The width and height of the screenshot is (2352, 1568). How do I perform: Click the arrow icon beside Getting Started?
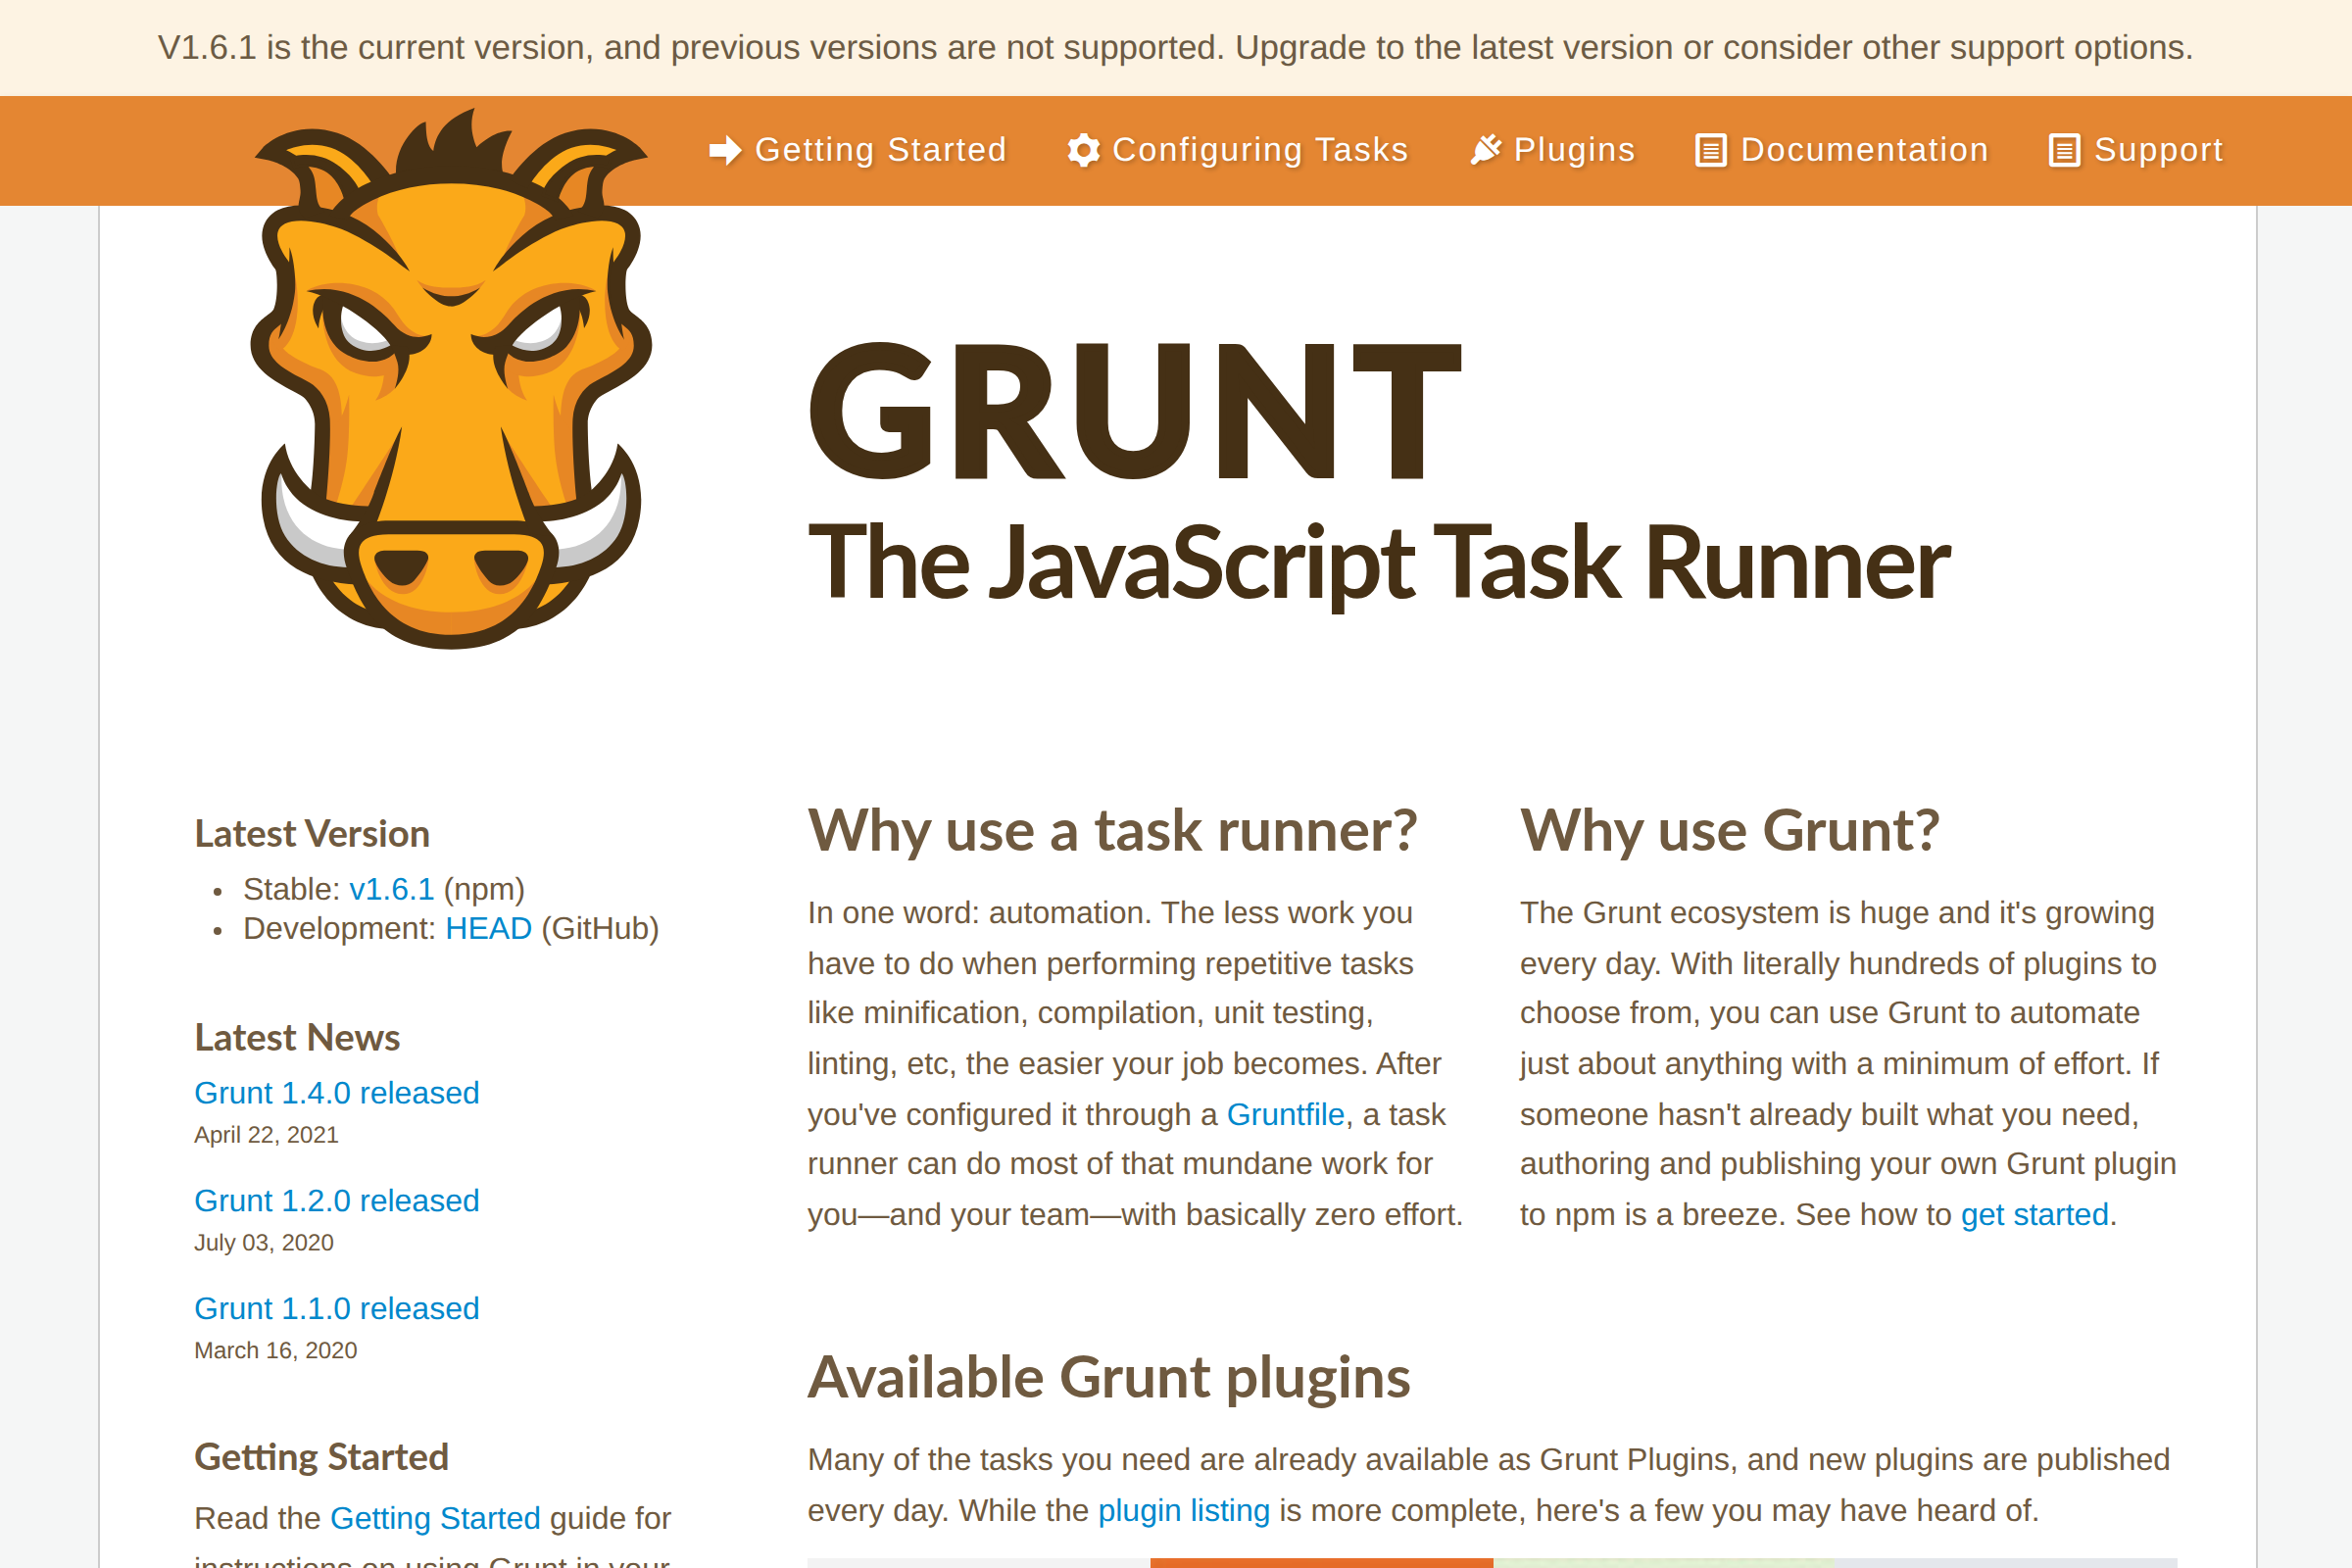(725, 150)
